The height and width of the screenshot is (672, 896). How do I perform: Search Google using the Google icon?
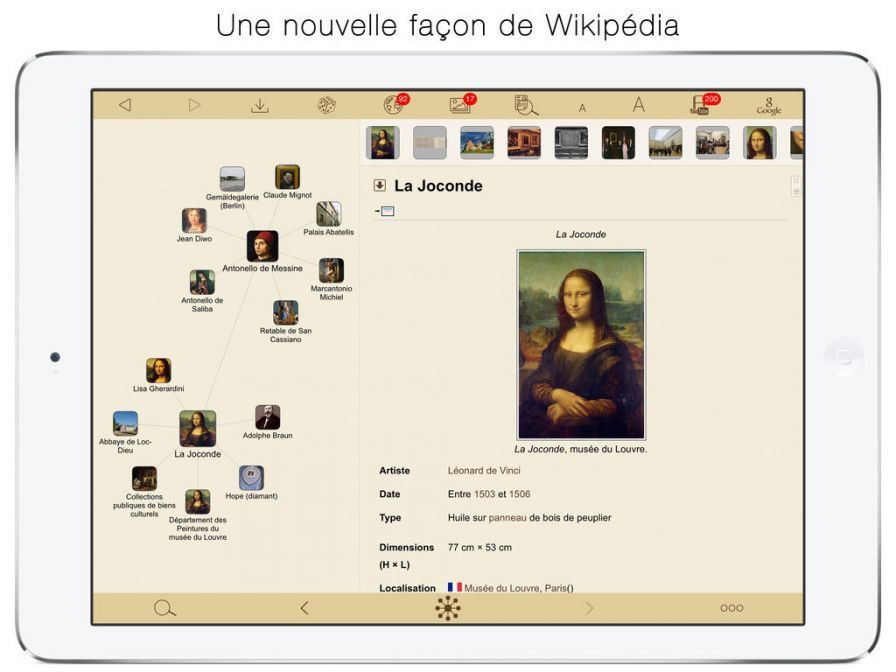(x=768, y=105)
